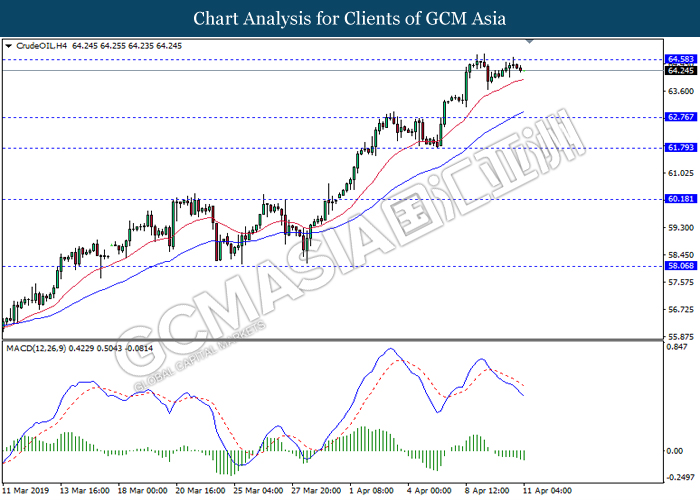Click the chart shift triangle marker
700x500 pixels.
point(529,41)
